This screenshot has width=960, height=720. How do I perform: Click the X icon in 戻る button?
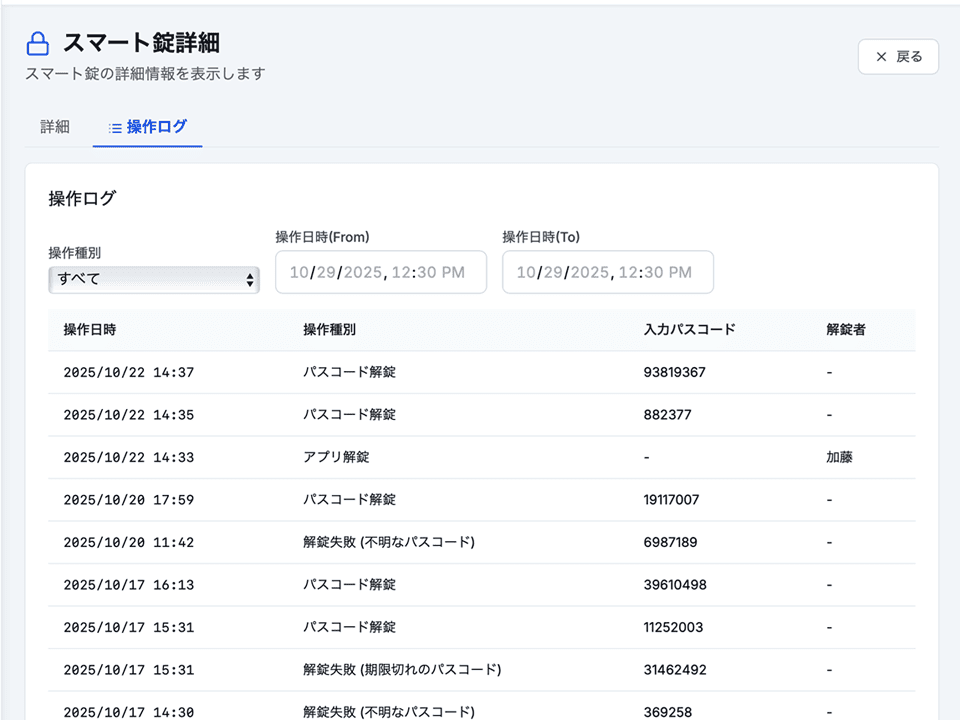881,57
